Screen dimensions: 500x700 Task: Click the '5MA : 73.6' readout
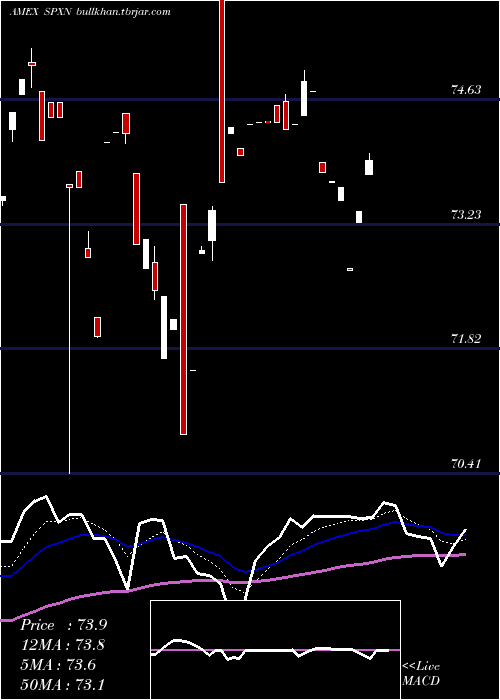tap(58, 664)
